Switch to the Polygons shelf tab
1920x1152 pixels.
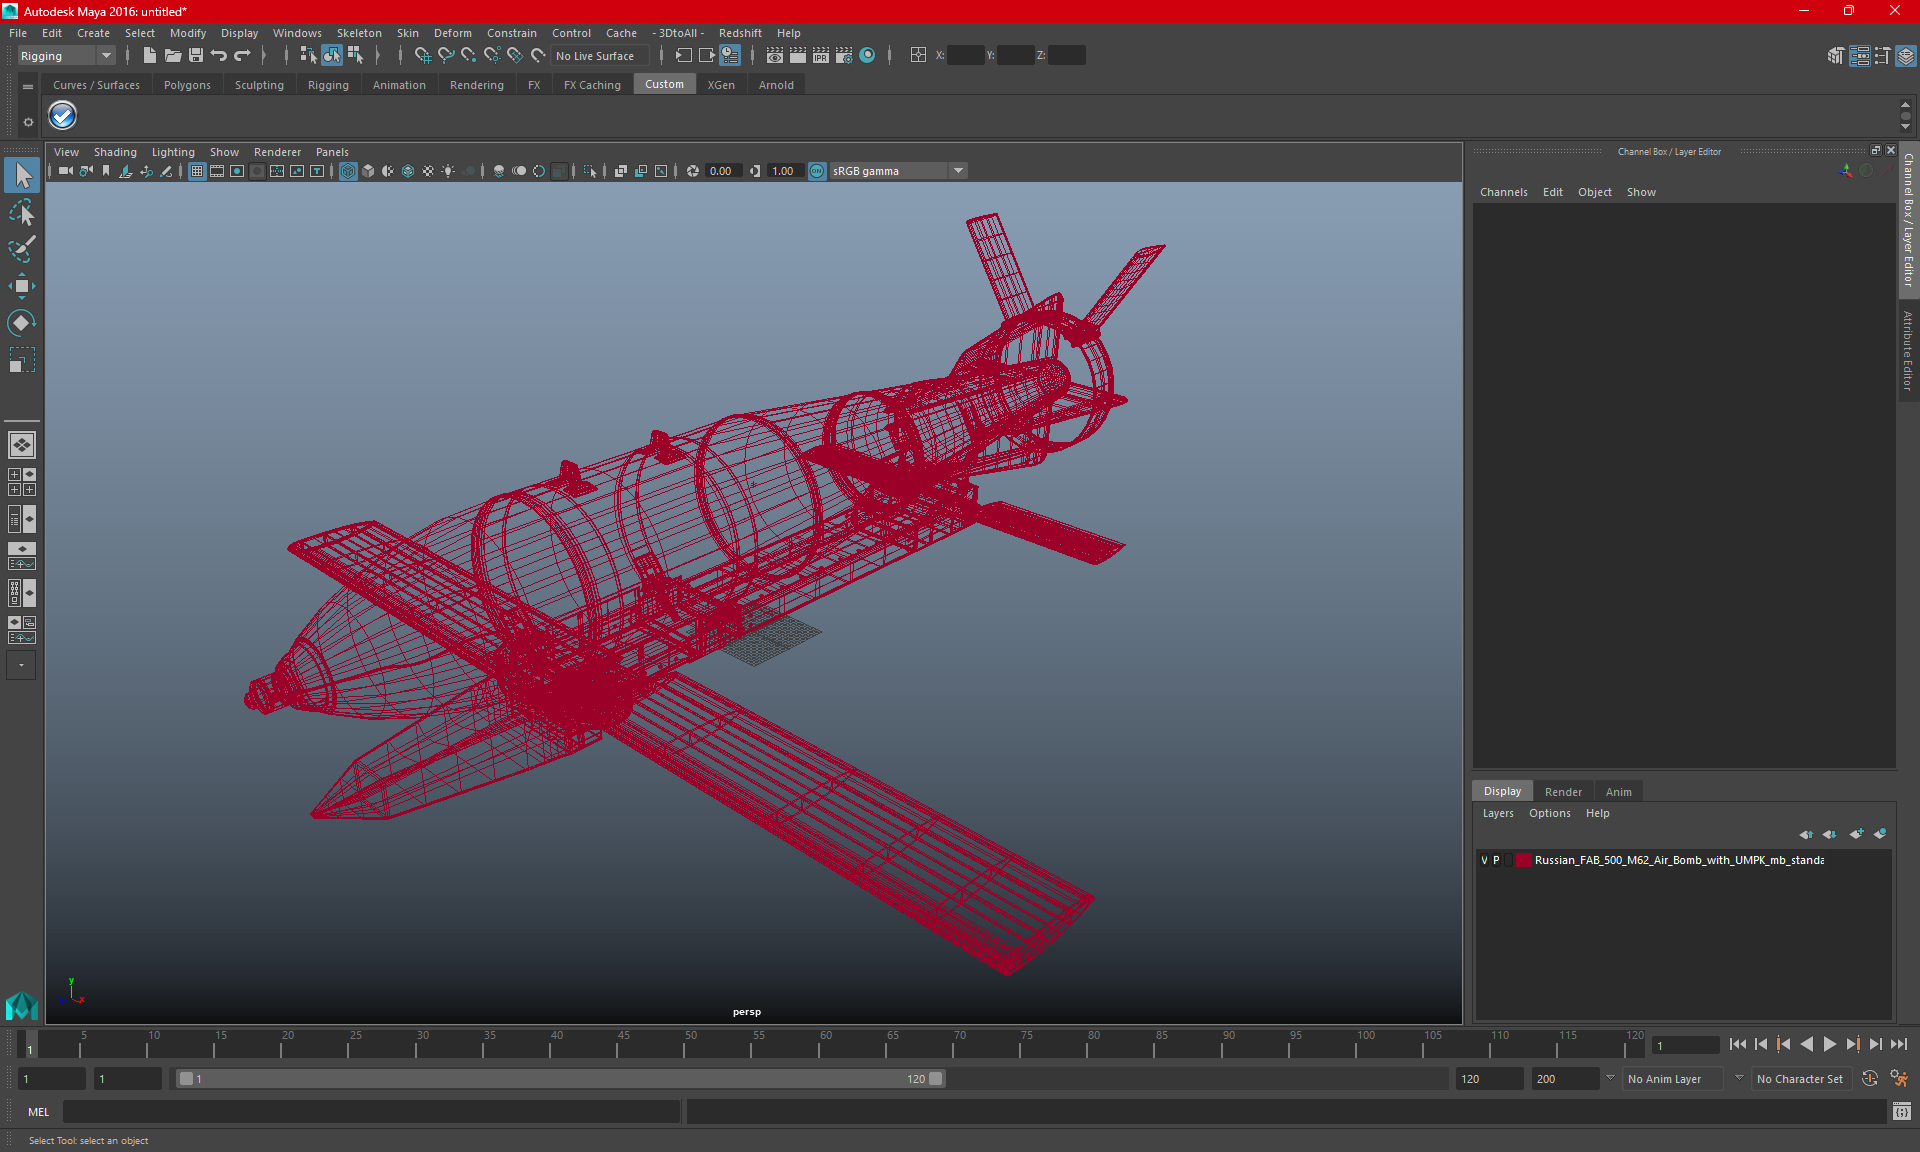pos(187,85)
